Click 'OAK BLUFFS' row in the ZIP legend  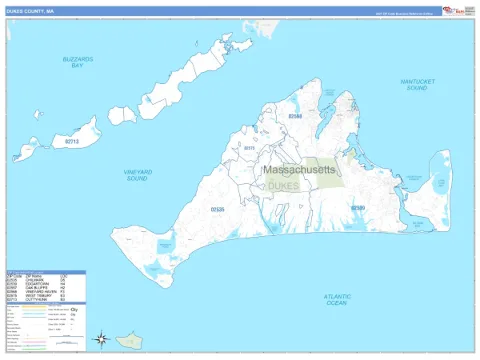(x=37, y=288)
